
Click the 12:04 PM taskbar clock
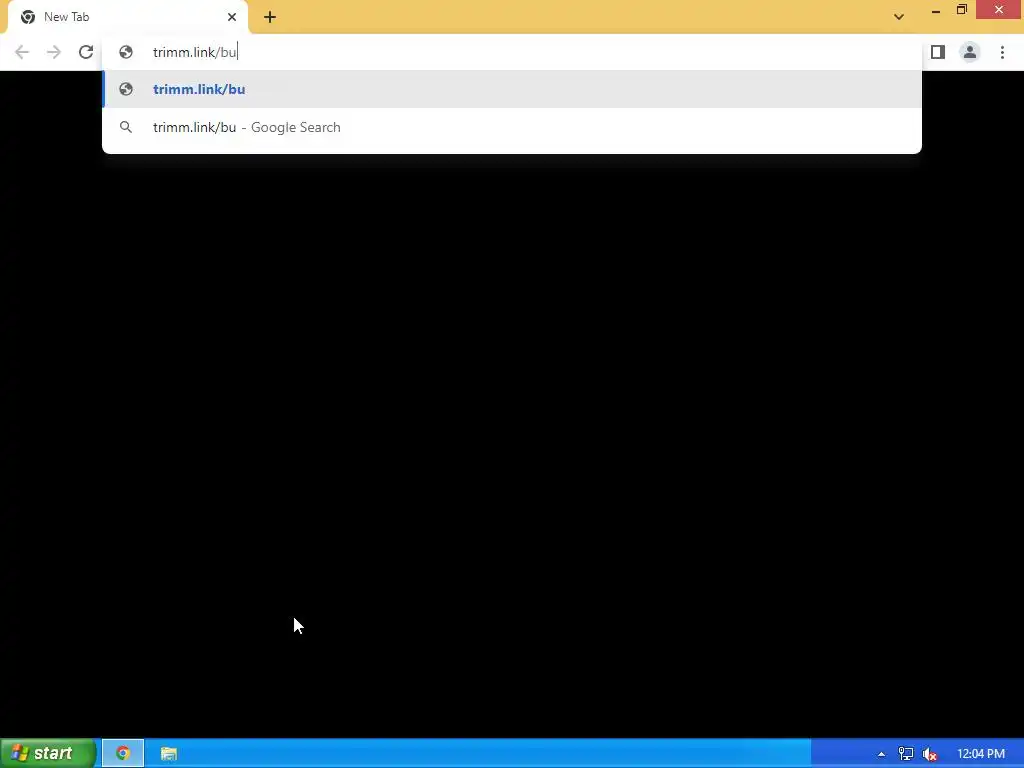coord(981,754)
